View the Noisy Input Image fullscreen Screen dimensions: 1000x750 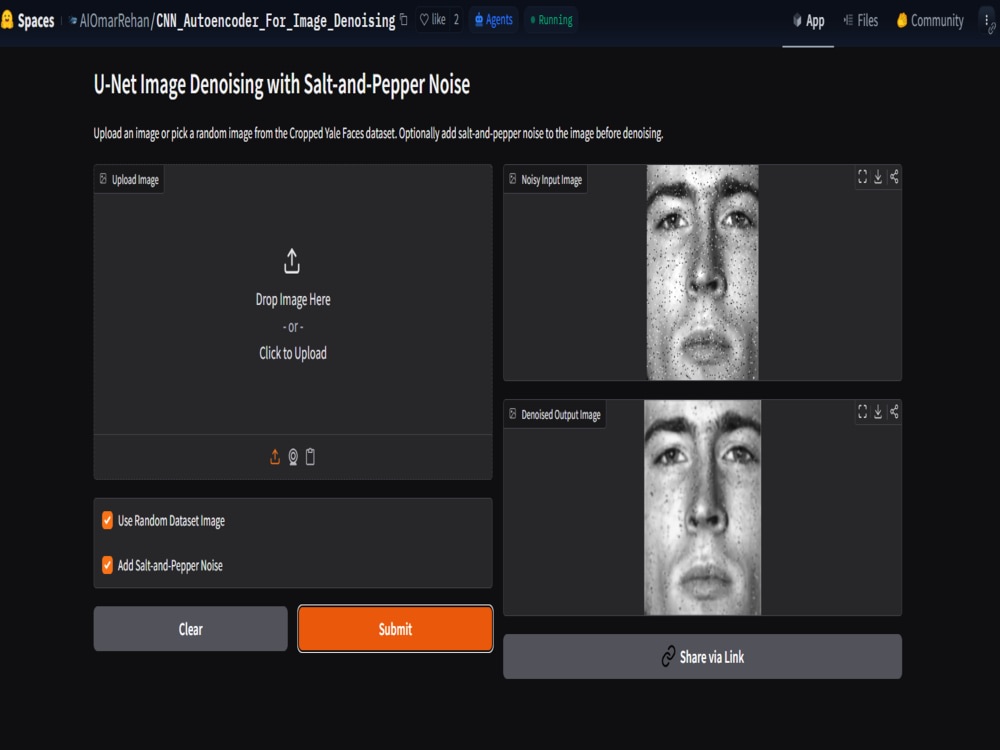[x=862, y=177]
